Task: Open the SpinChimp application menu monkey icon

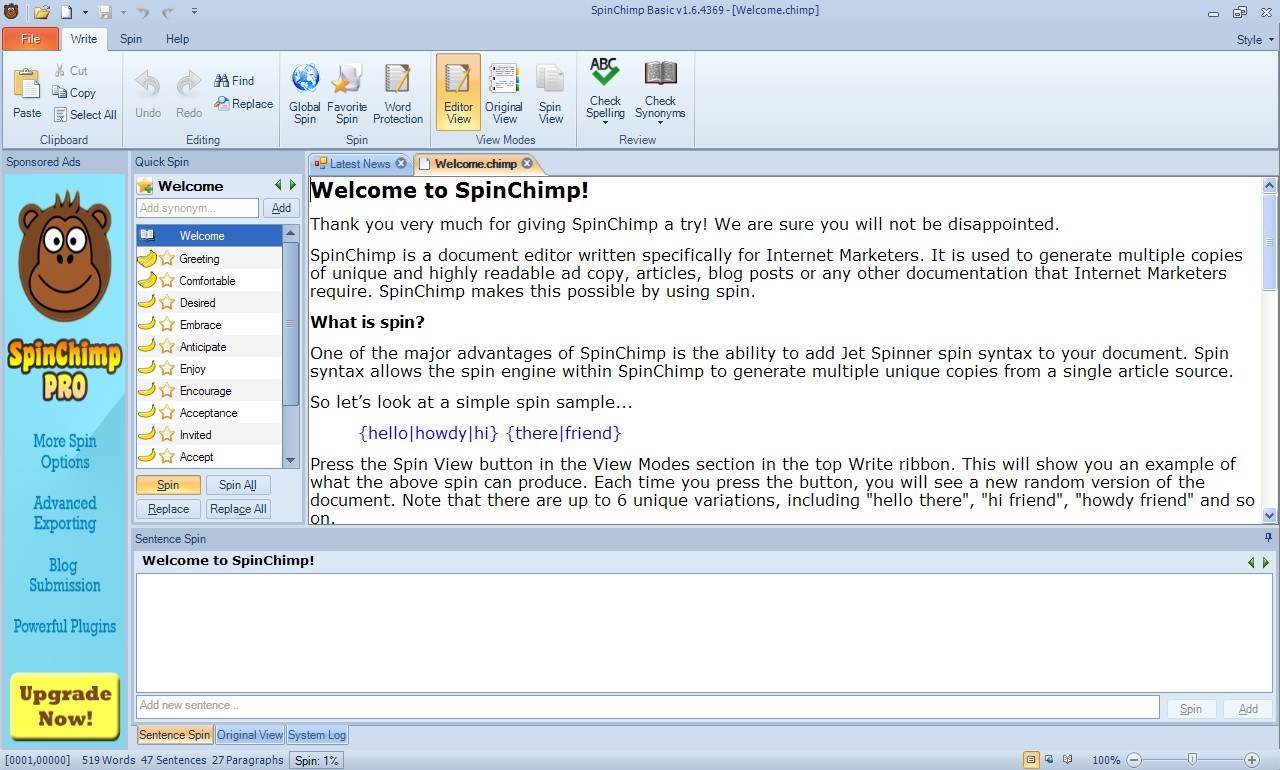Action: (x=11, y=12)
